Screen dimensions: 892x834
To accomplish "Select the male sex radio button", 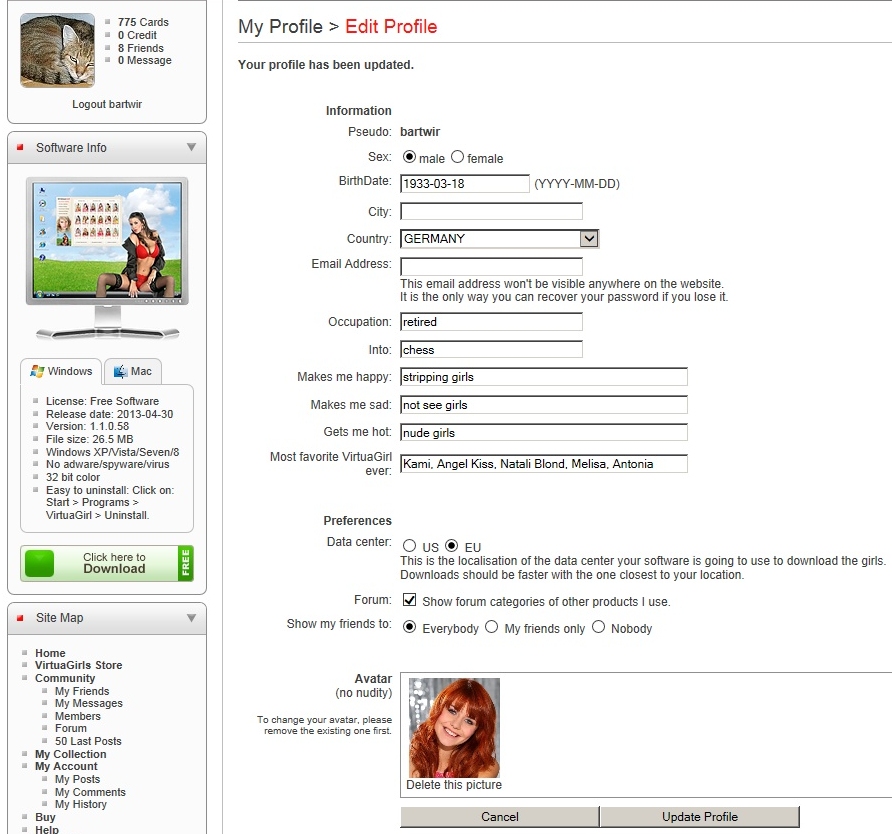I will [x=409, y=156].
